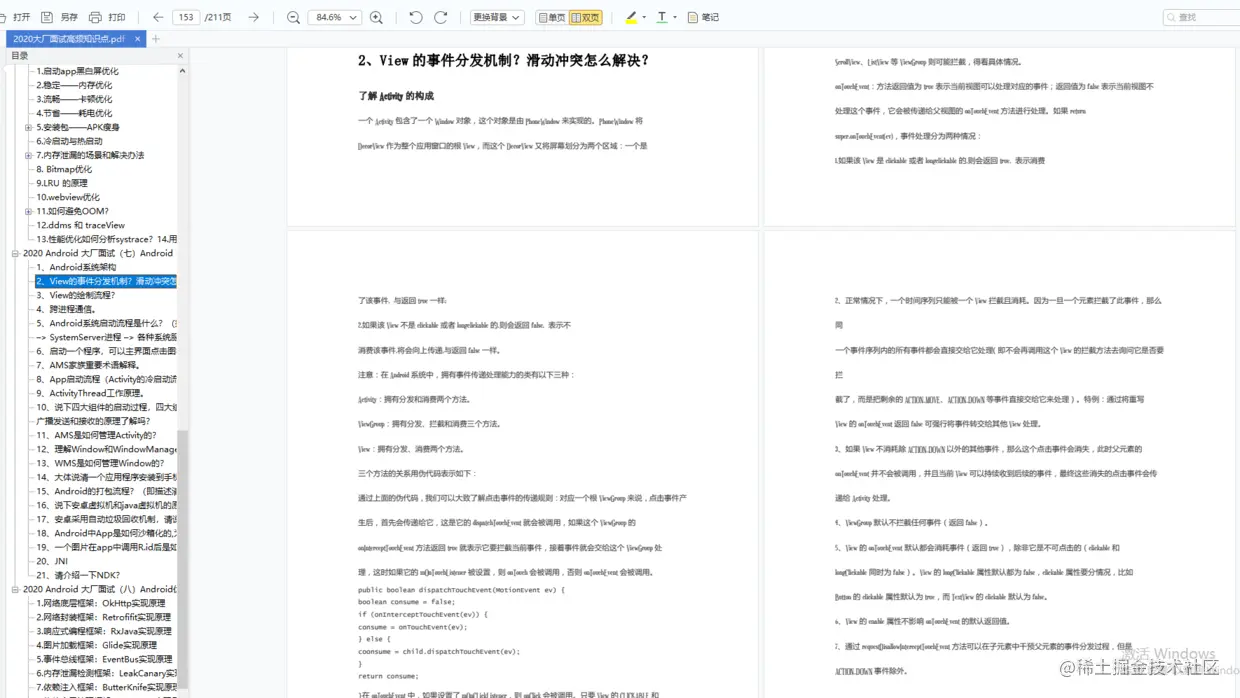Switch to 单页 single page view
Viewport: 1240px width, 698px height.
click(551, 17)
